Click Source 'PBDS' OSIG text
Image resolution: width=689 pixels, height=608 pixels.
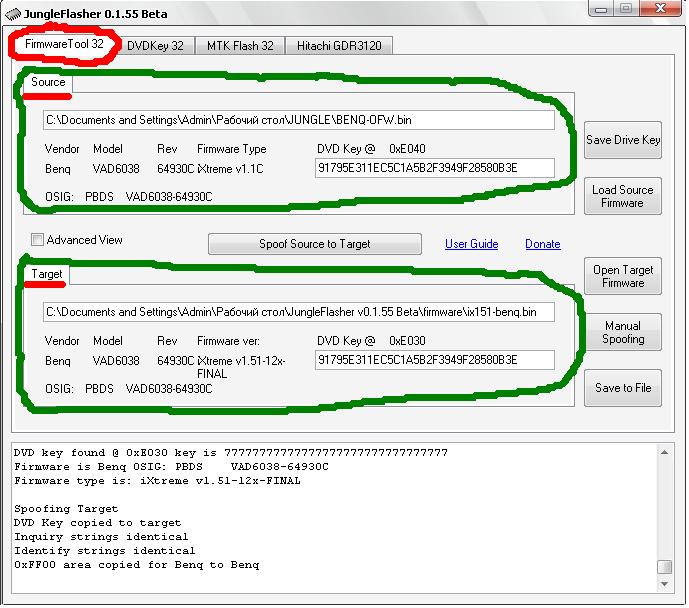point(99,197)
